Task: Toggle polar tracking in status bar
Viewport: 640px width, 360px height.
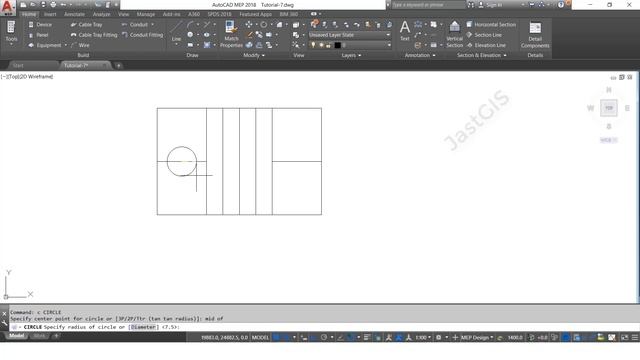Action: click(x=324, y=337)
